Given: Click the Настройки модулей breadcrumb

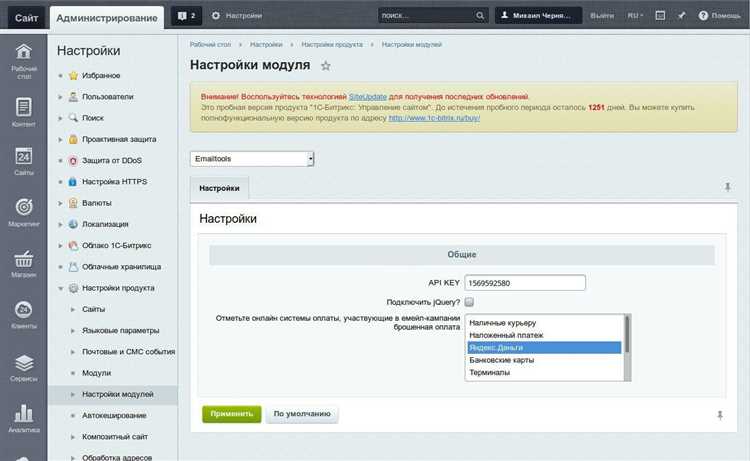Looking at the screenshot, I should click(x=412, y=44).
